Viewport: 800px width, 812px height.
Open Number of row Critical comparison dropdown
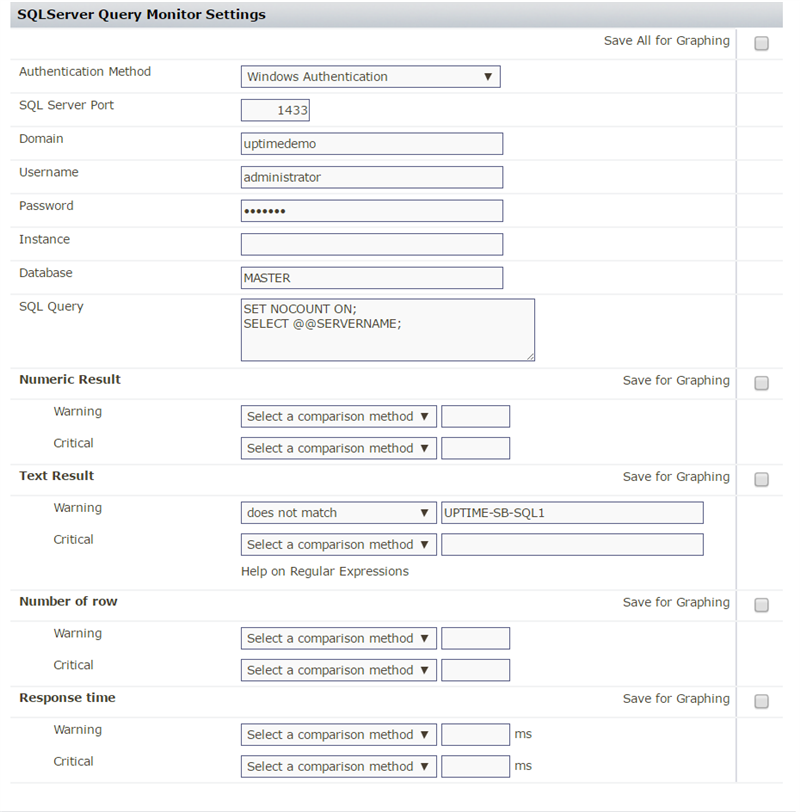[x=339, y=670]
